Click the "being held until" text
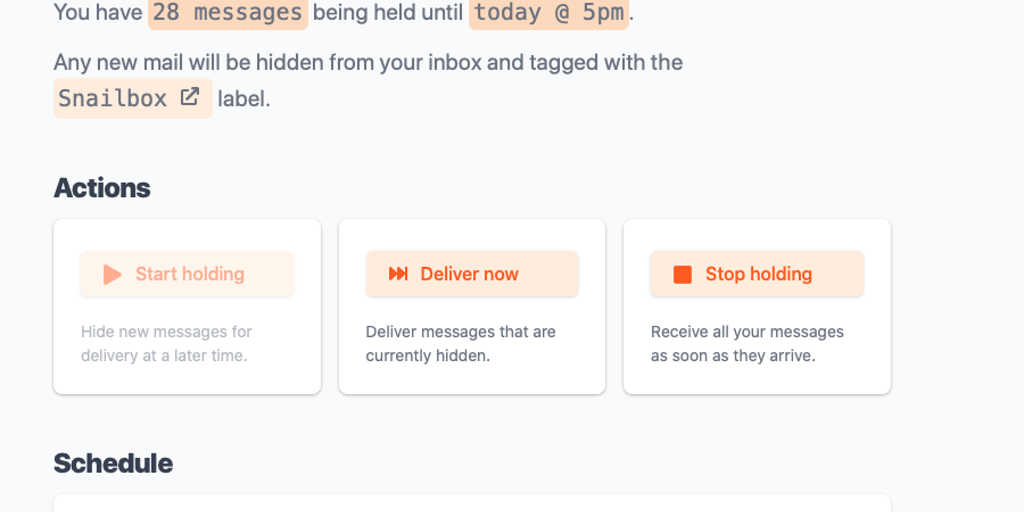The height and width of the screenshot is (512, 1024). pyautogui.click(x=388, y=13)
